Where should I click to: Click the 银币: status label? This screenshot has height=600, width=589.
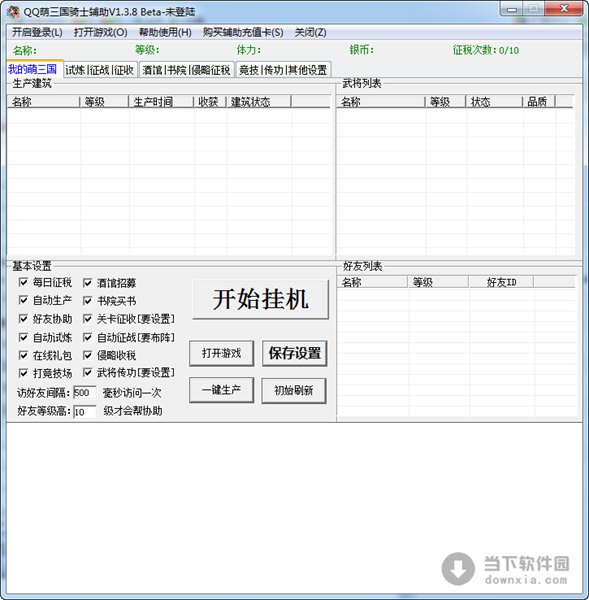tap(361, 50)
